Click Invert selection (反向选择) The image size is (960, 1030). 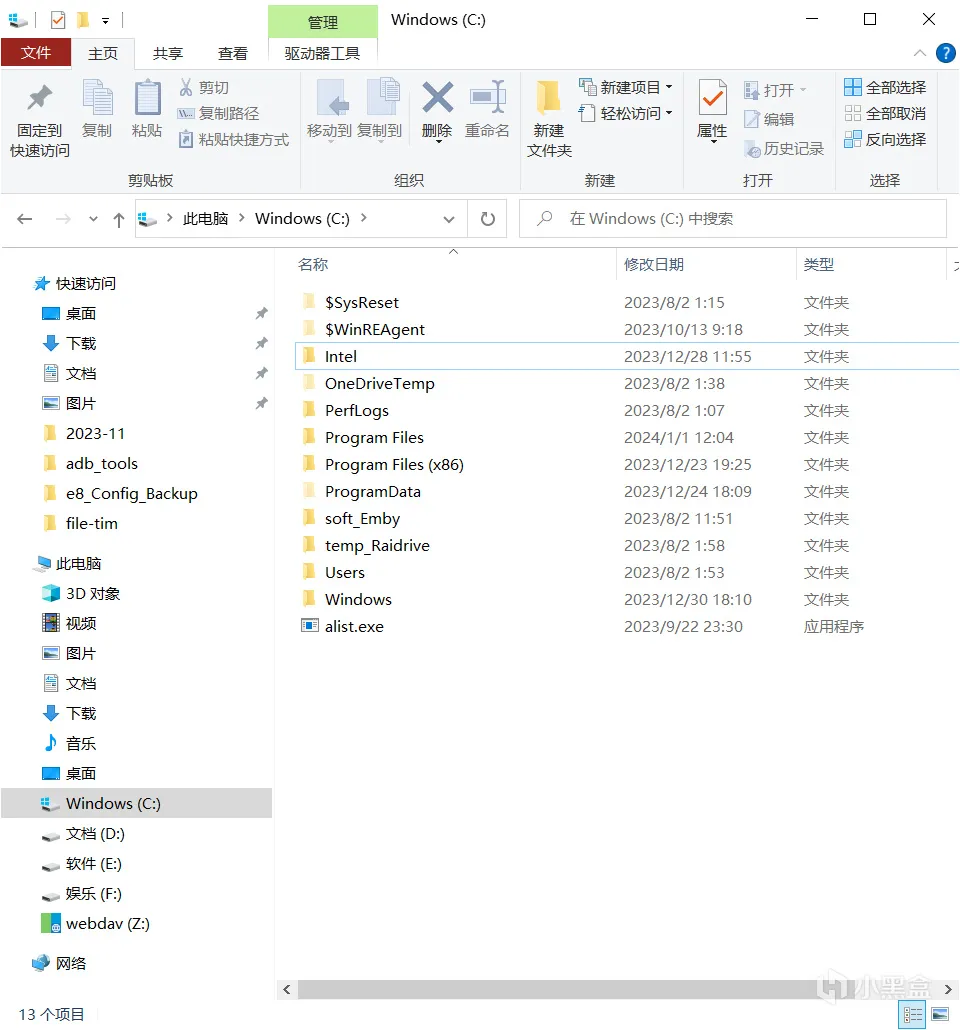coord(885,139)
